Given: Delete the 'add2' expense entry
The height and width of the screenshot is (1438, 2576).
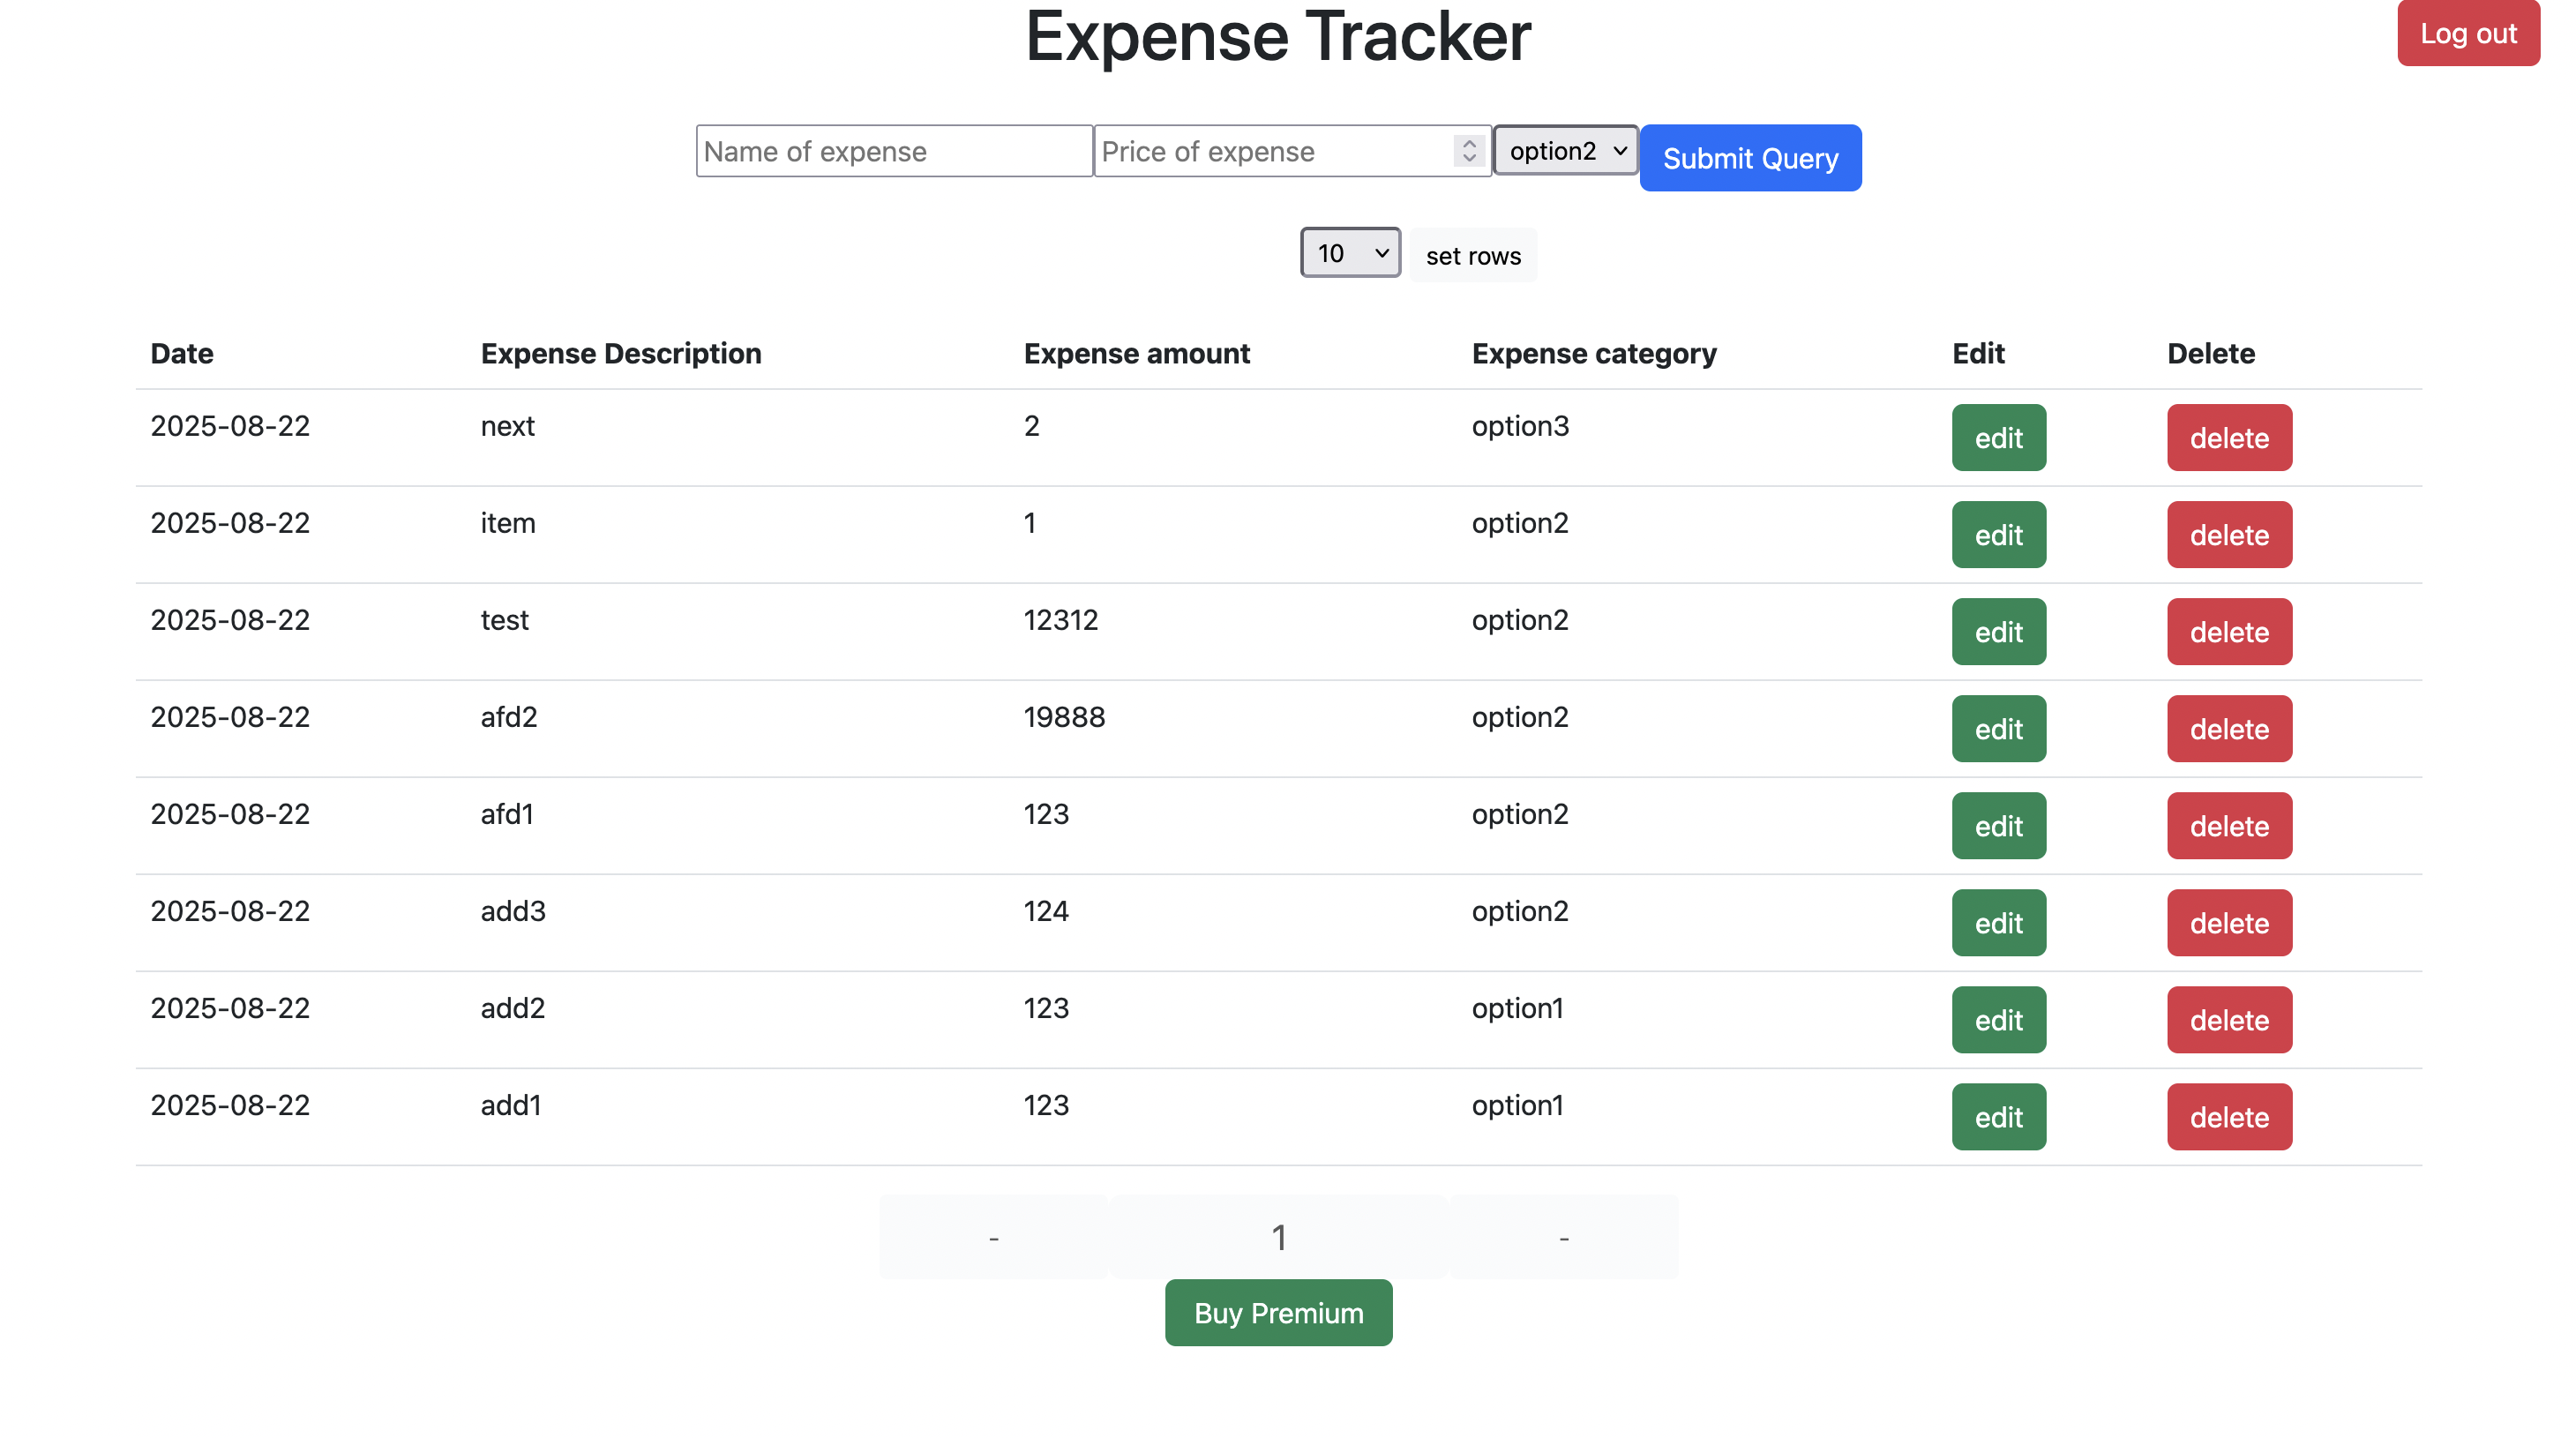Looking at the screenshot, I should click(2228, 1019).
